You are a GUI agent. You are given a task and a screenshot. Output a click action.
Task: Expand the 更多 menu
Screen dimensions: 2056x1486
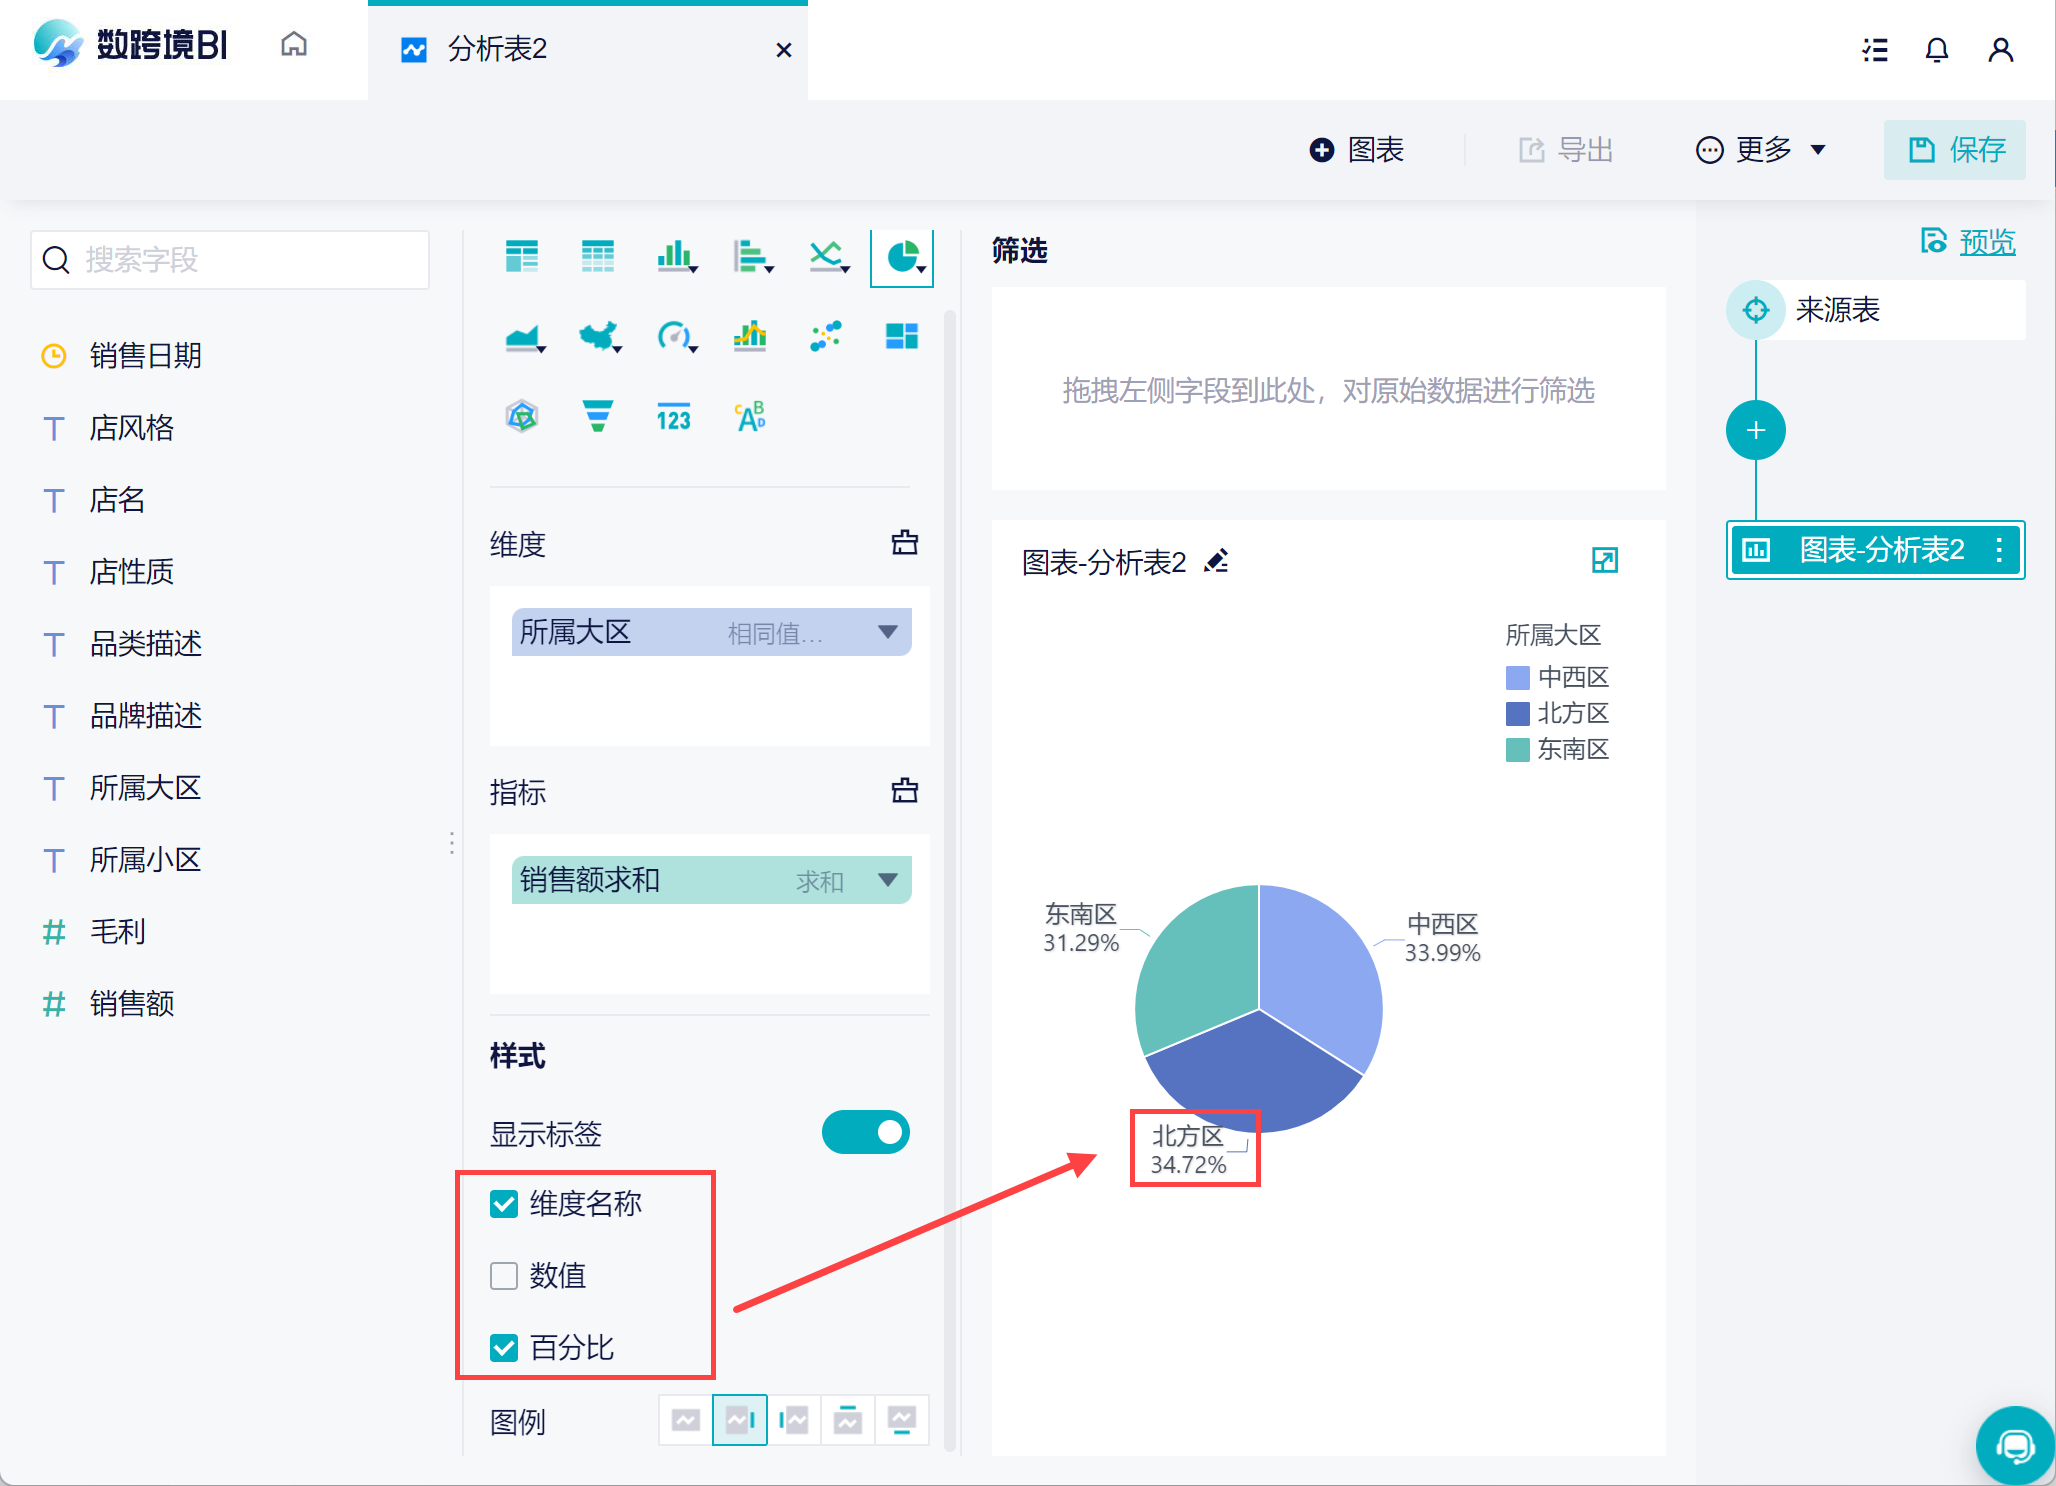pos(1761,150)
